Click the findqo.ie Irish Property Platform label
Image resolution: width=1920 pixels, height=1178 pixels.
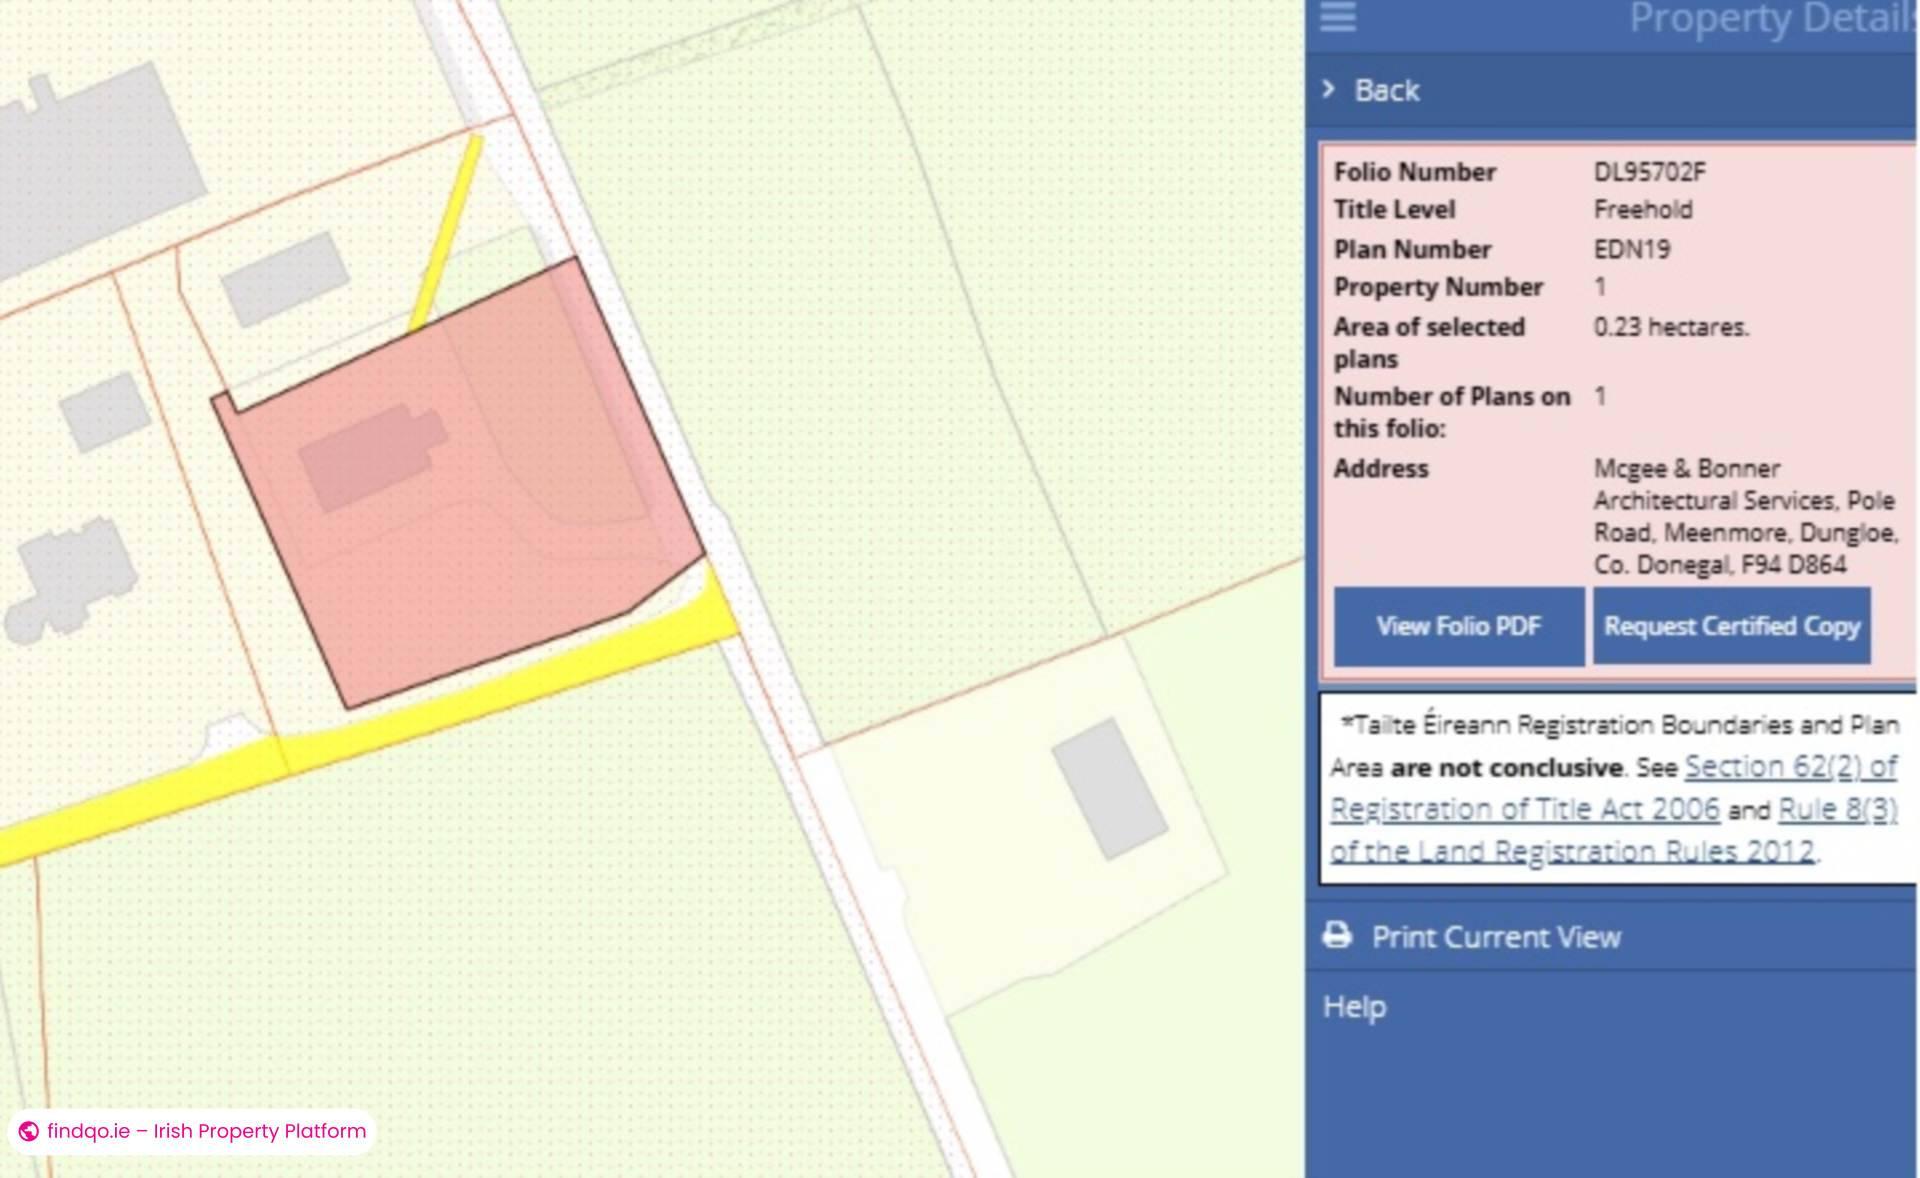pyautogui.click(x=206, y=1131)
